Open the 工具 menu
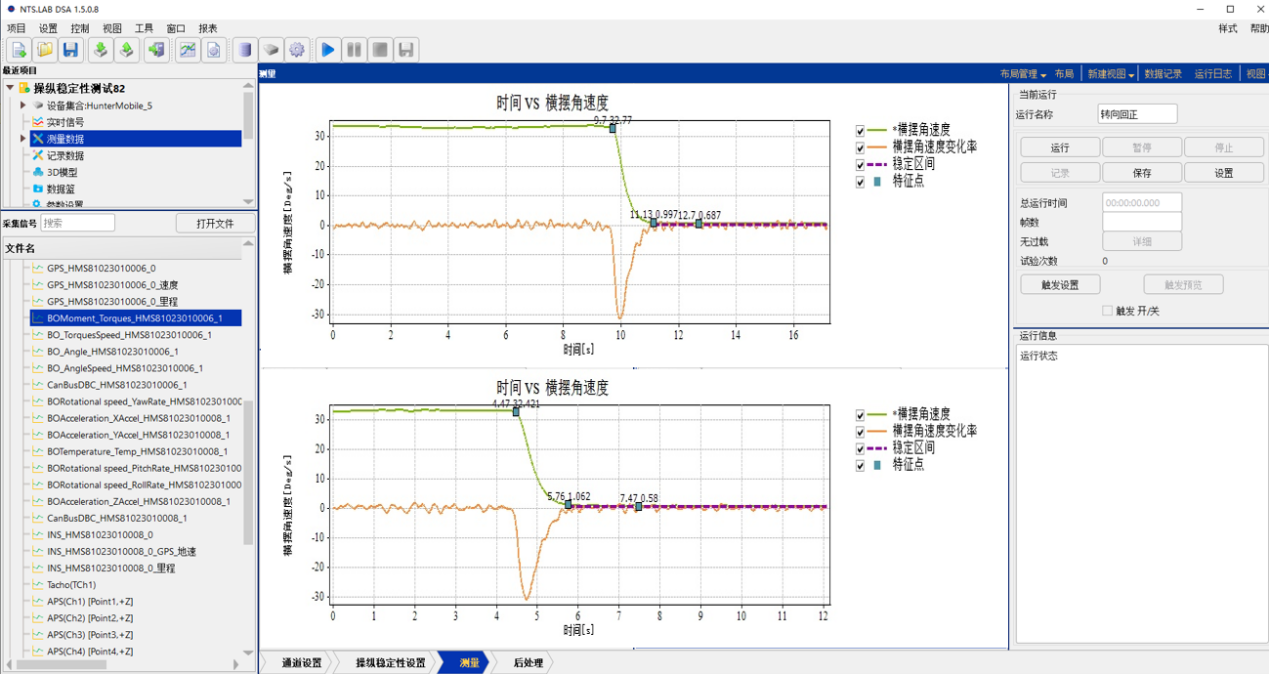Image resolution: width=1269 pixels, height=674 pixels. [144, 28]
